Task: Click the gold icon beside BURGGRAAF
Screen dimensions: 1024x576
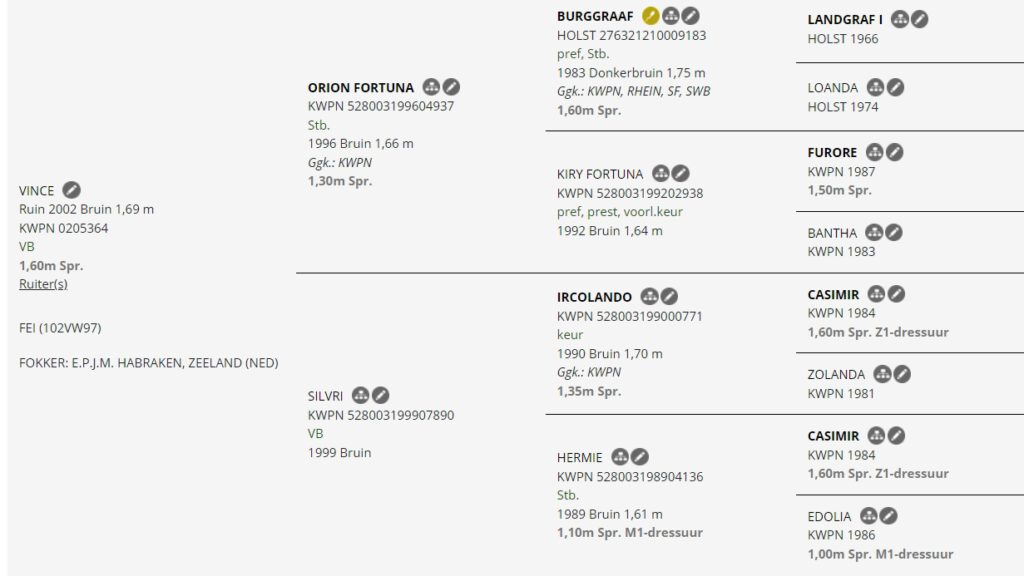Action: (x=650, y=16)
